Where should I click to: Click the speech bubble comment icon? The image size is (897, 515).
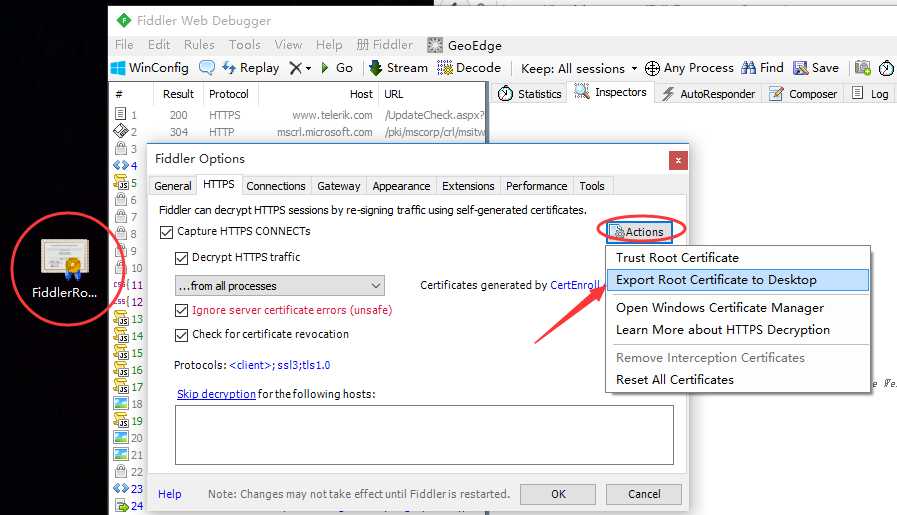point(207,68)
